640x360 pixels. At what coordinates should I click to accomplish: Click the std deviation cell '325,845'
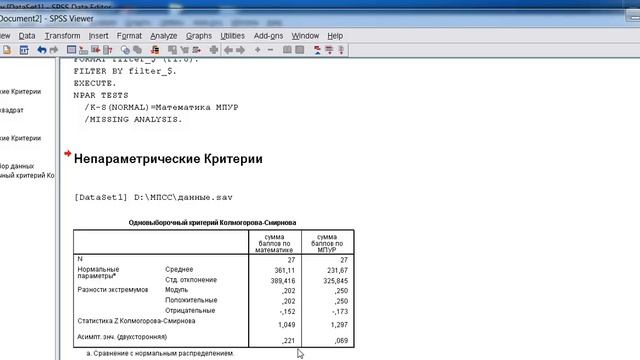point(335,281)
